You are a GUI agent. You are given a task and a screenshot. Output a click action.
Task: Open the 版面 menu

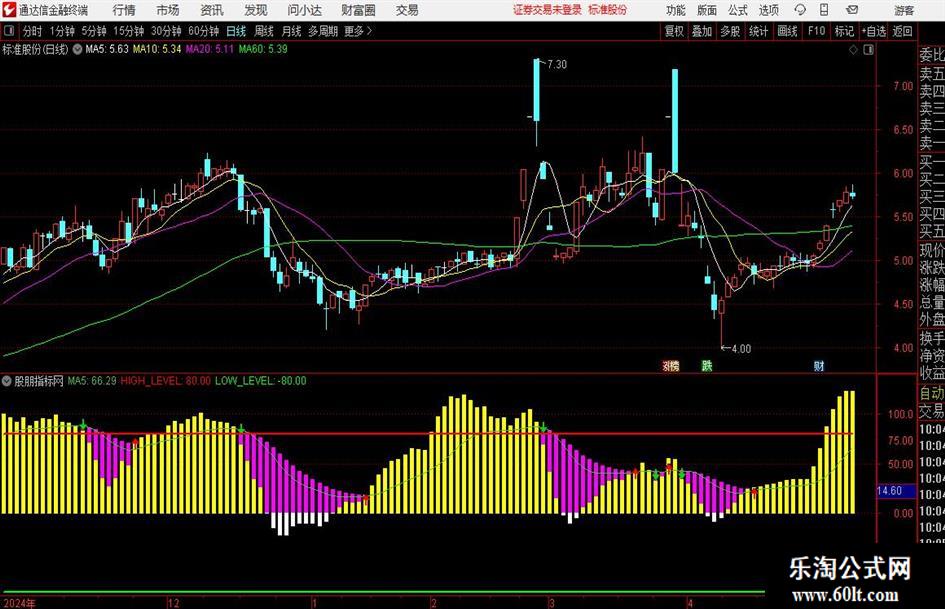coord(707,10)
